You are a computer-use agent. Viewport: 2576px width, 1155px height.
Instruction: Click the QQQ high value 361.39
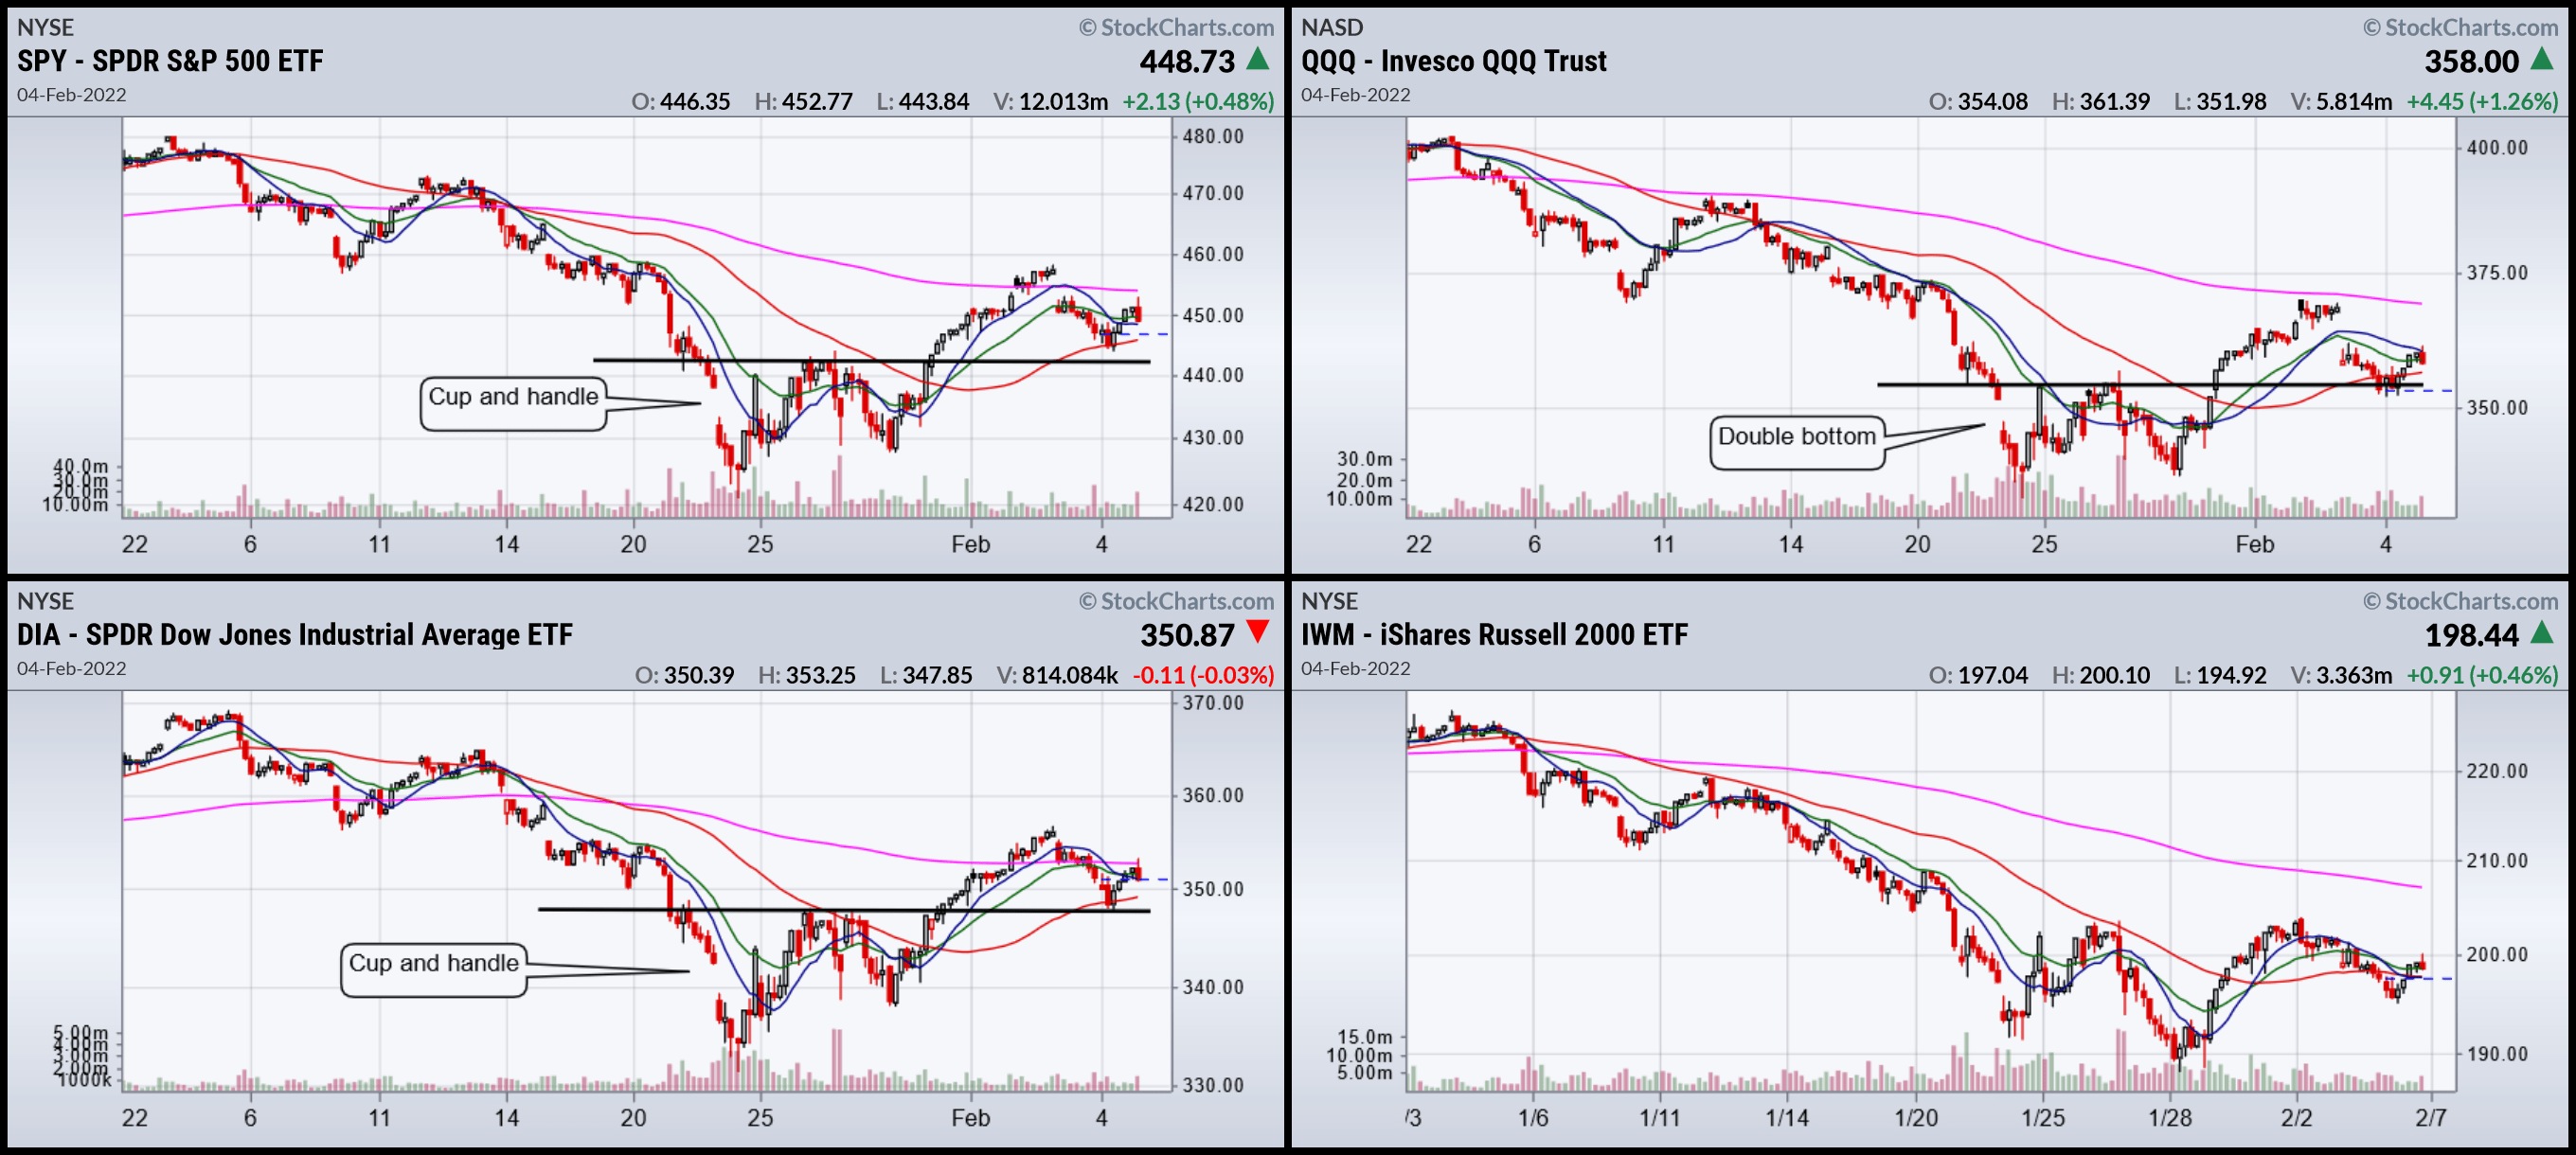pyautogui.click(x=2114, y=102)
